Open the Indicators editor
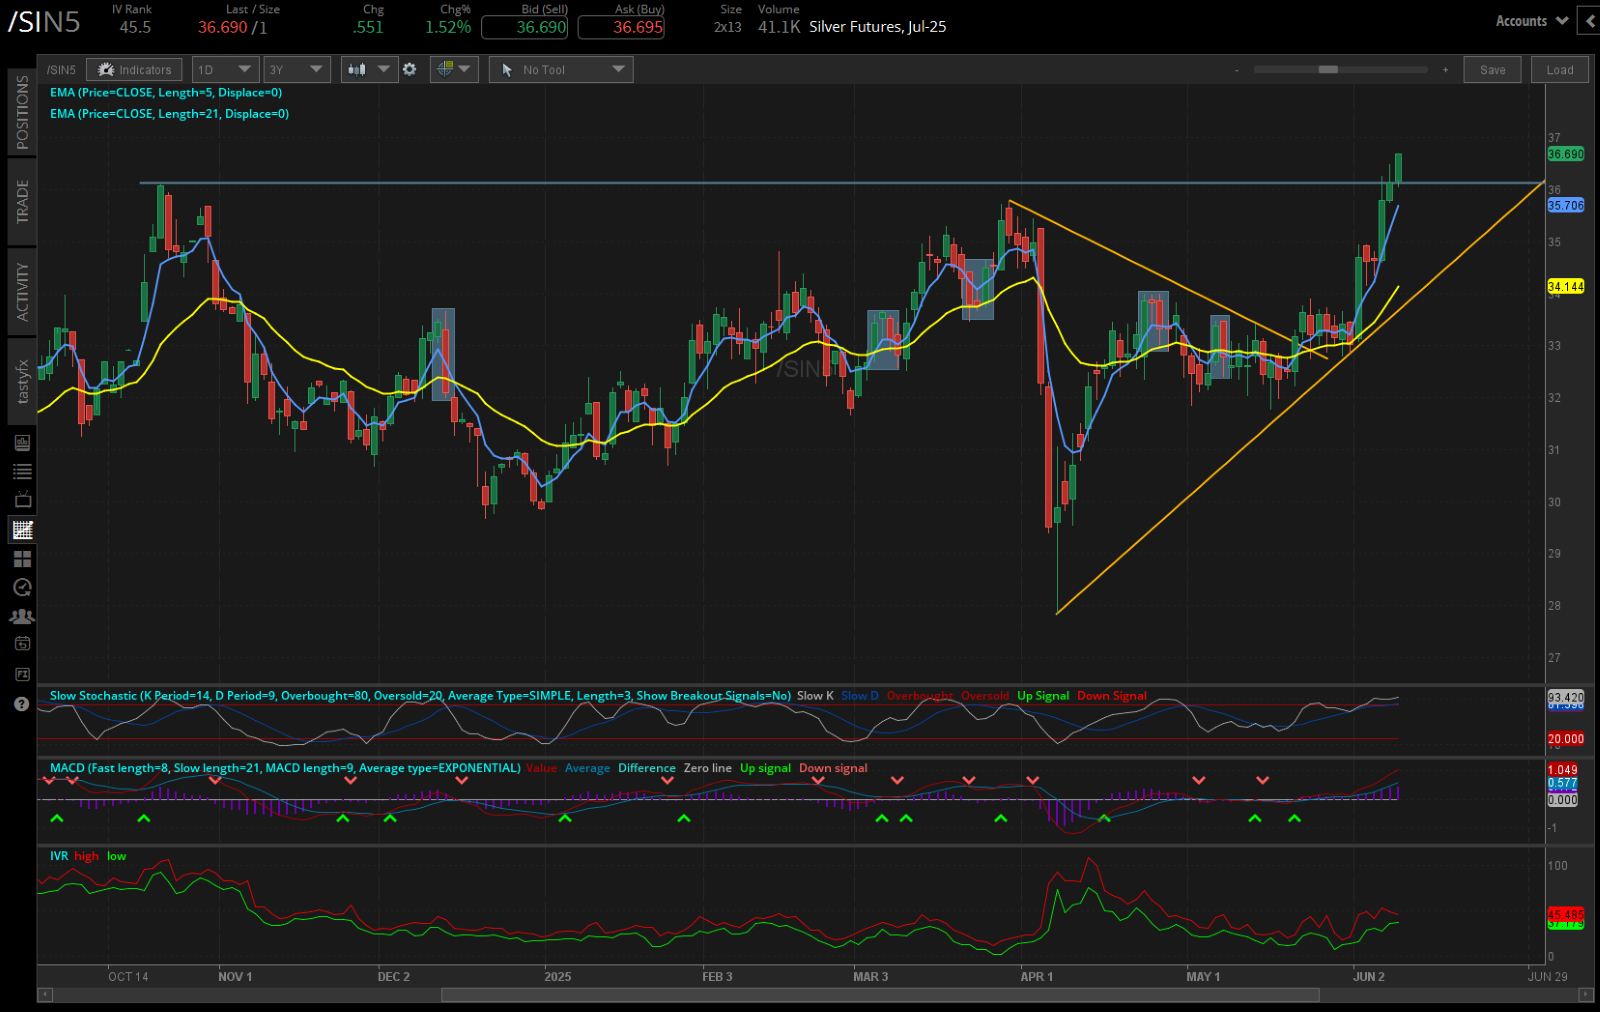Screen dimensions: 1600x1012 [x=134, y=69]
